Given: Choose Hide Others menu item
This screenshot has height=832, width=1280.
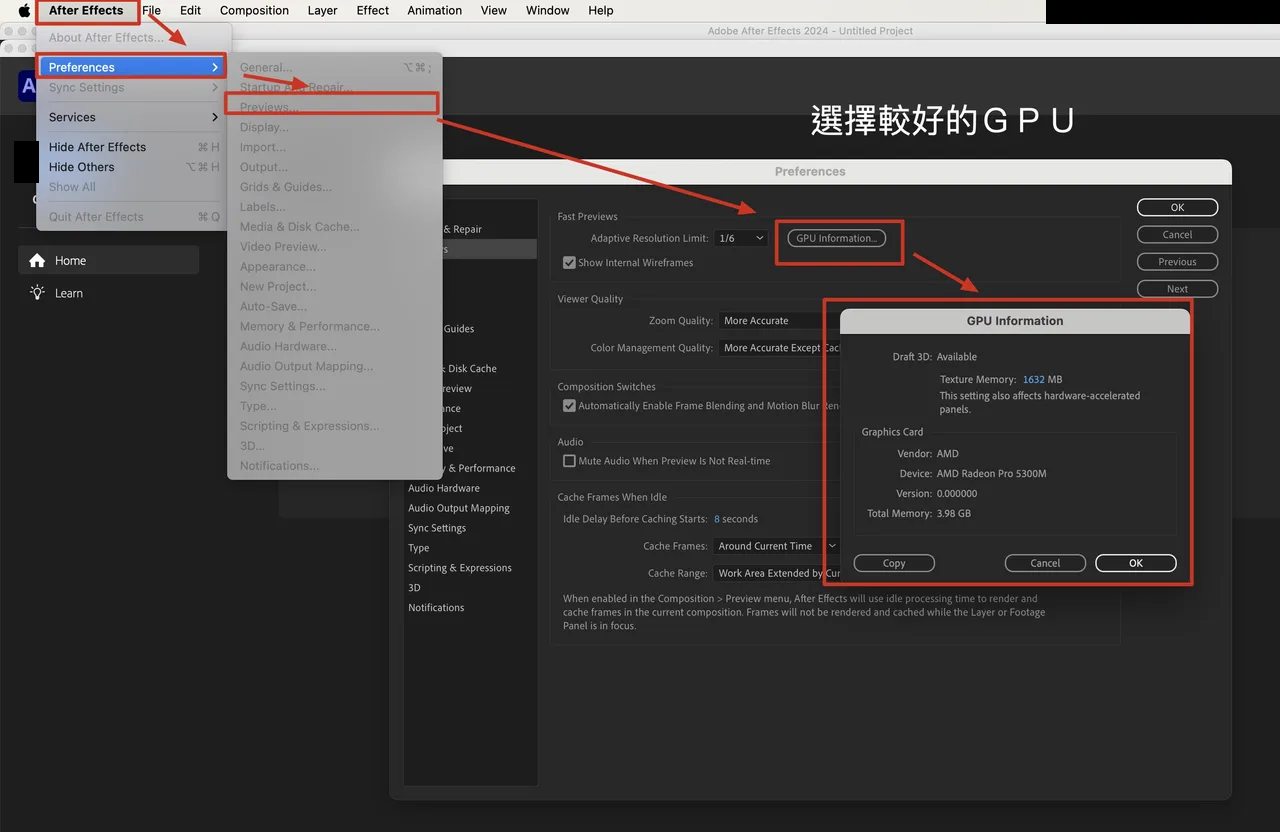Looking at the screenshot, I should (134, 167).
